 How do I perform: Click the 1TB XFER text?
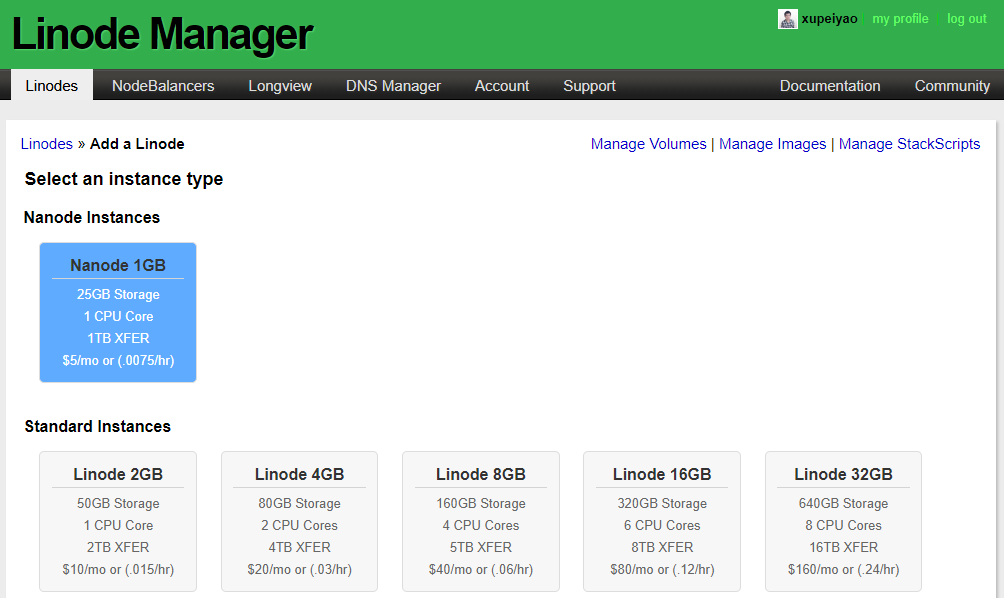(x=118, y=338)
